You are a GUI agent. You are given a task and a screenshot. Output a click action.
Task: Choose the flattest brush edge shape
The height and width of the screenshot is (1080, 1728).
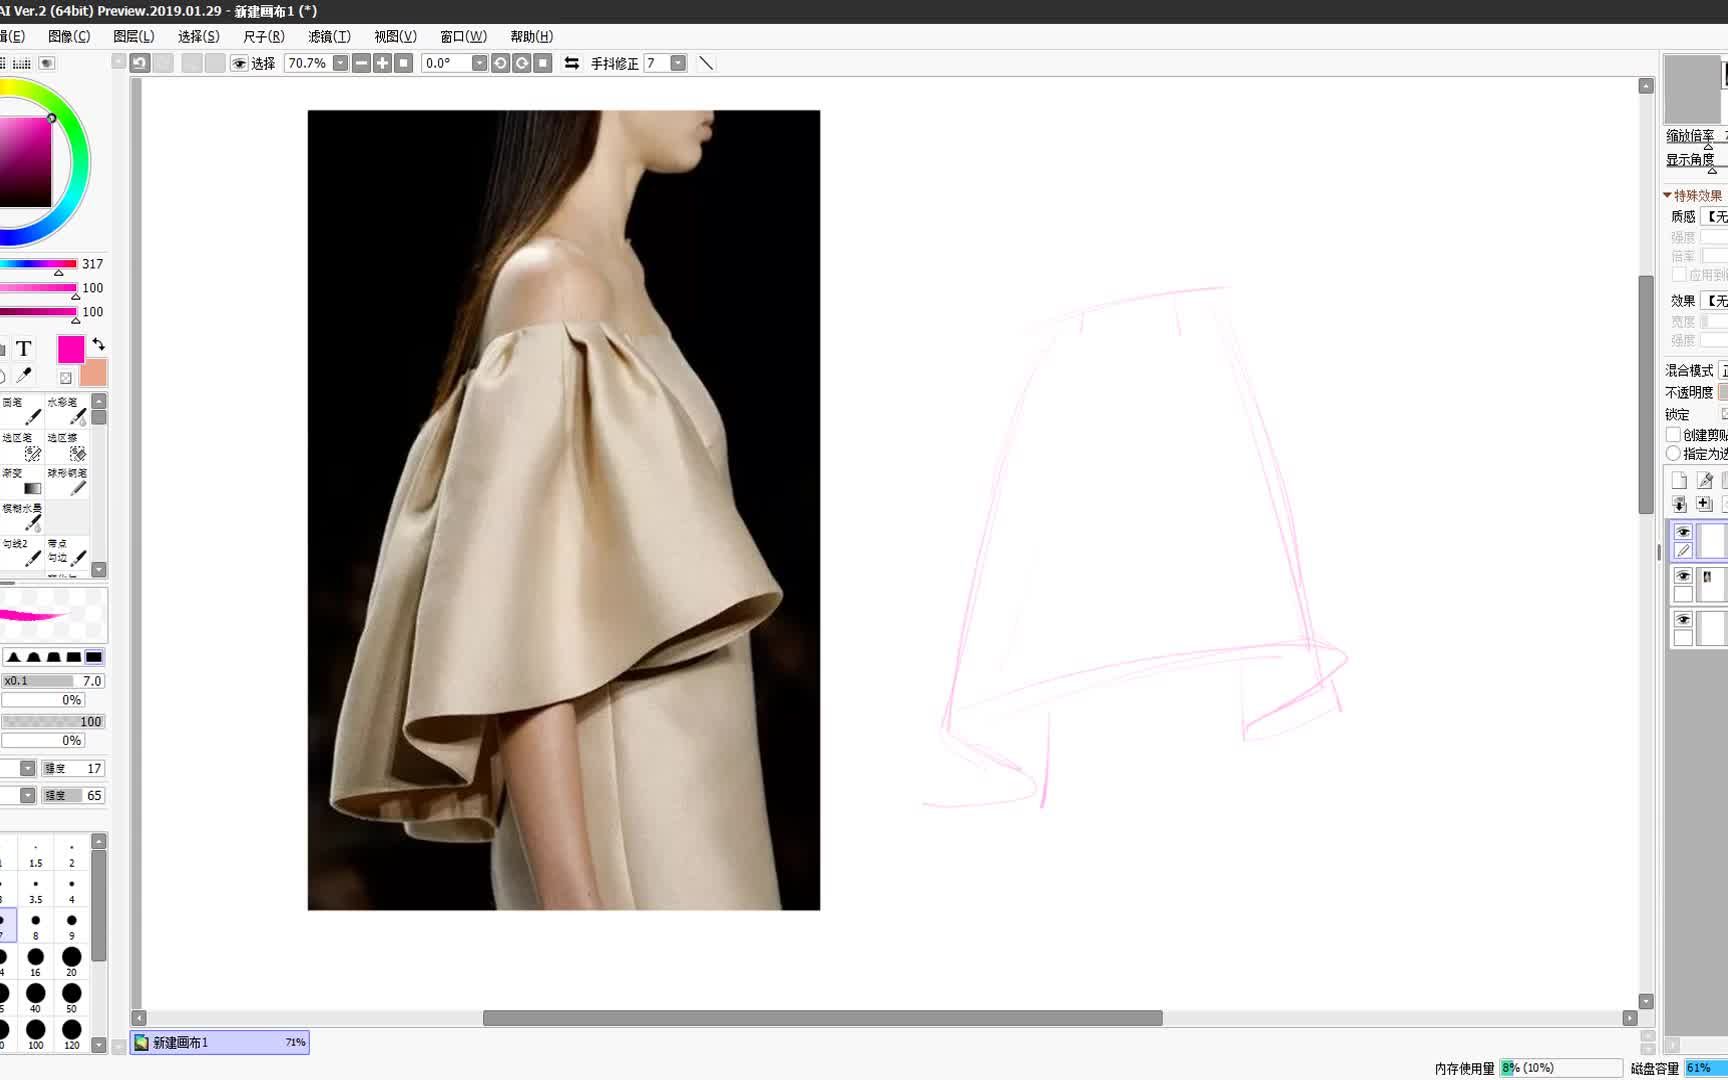(x=94, y=657)
